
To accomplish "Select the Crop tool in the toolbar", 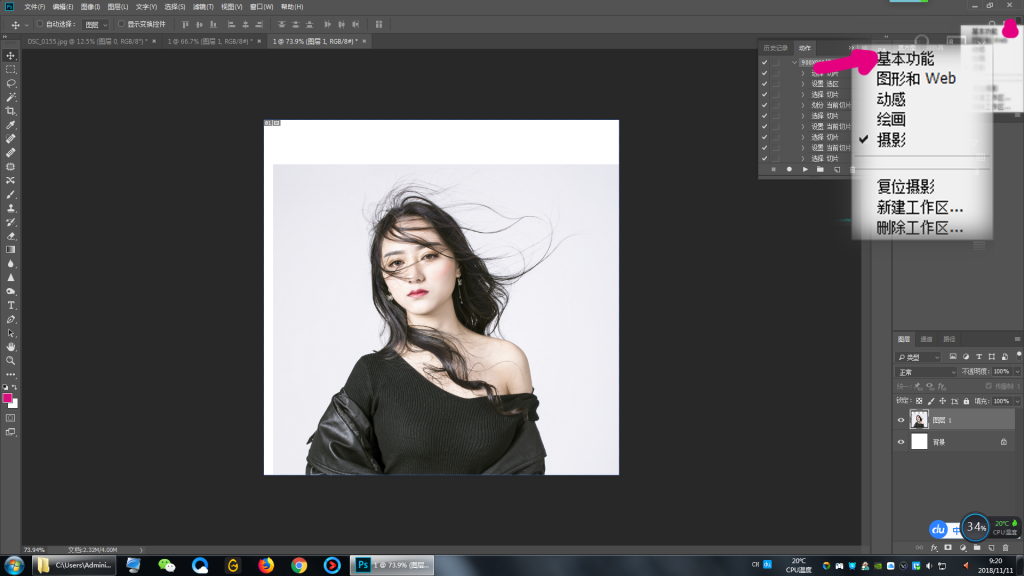I will tap(11, 111).
